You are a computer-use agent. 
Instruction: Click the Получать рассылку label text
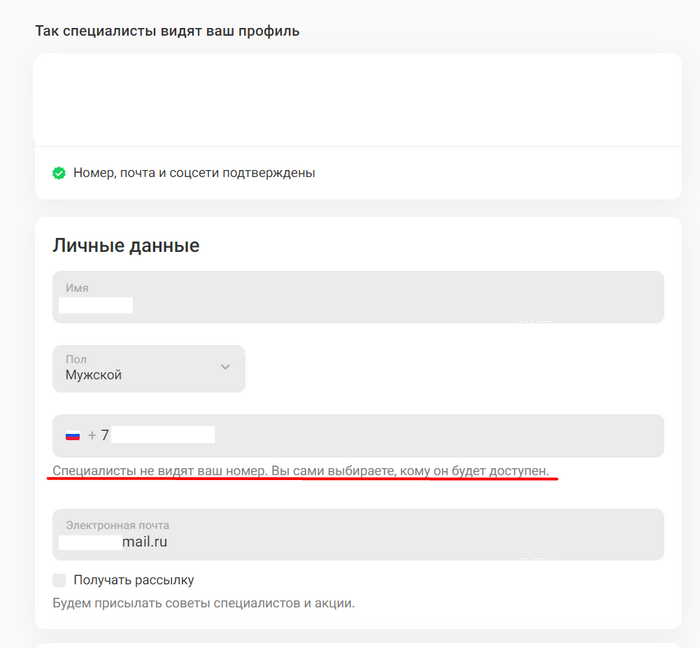click(x=134, y=580)
